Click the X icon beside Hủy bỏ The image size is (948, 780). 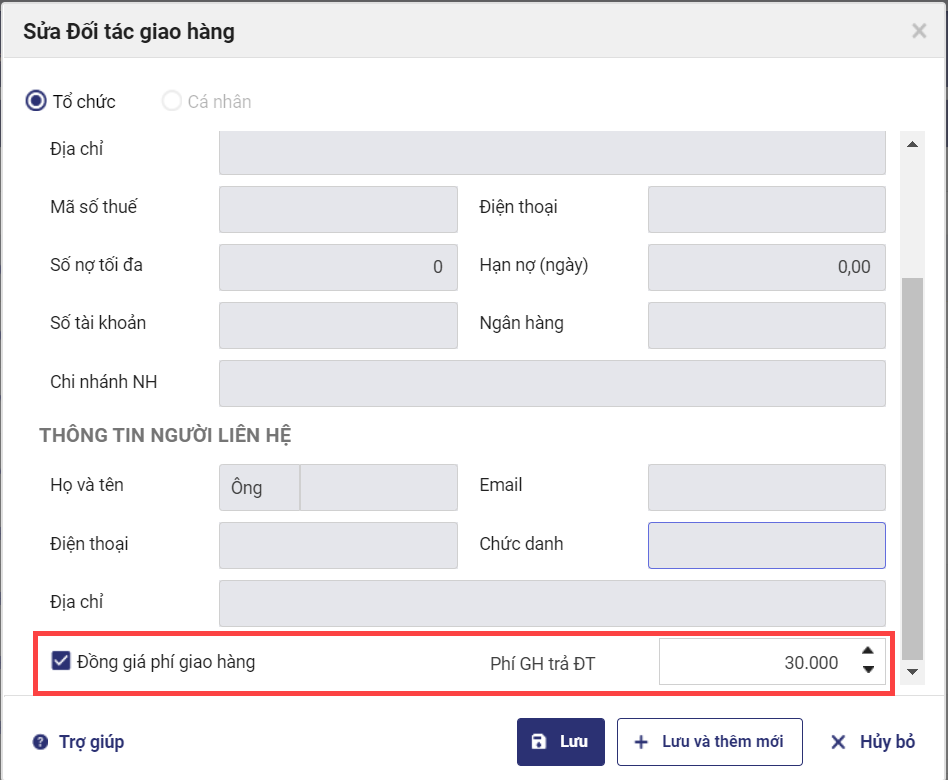[x=839, y=742]
